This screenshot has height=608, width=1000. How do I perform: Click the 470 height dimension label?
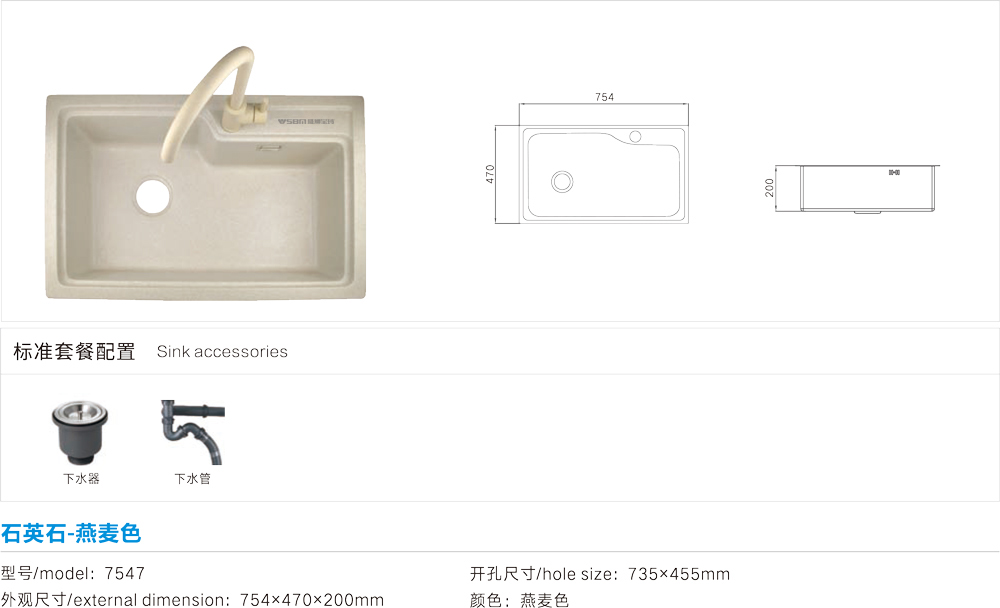point(490,174)
